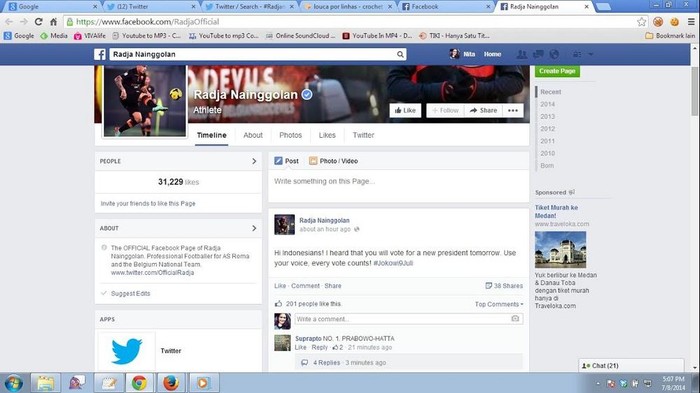Open the Chat (21) bar
Viewport: 700px width, 393px height.
tap(631, 365)
